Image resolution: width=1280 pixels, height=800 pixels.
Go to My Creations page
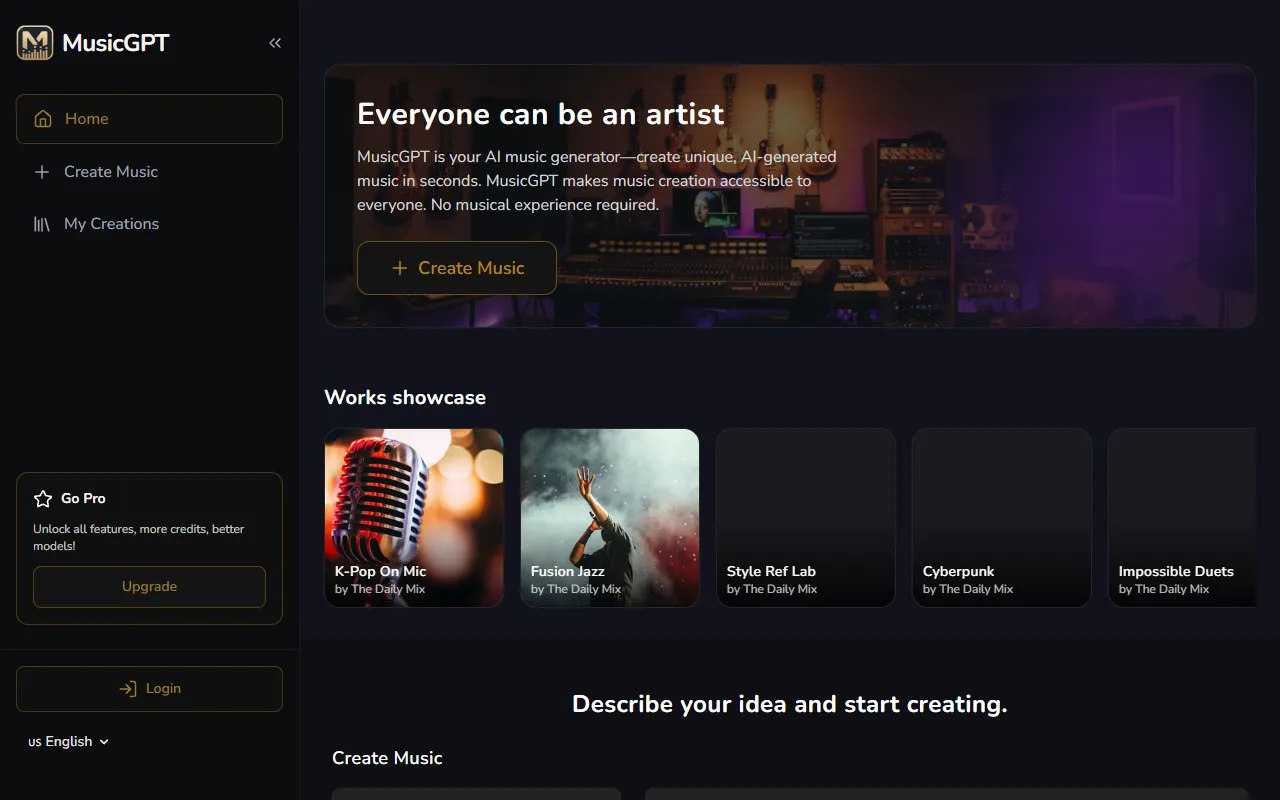pos(111,224)
